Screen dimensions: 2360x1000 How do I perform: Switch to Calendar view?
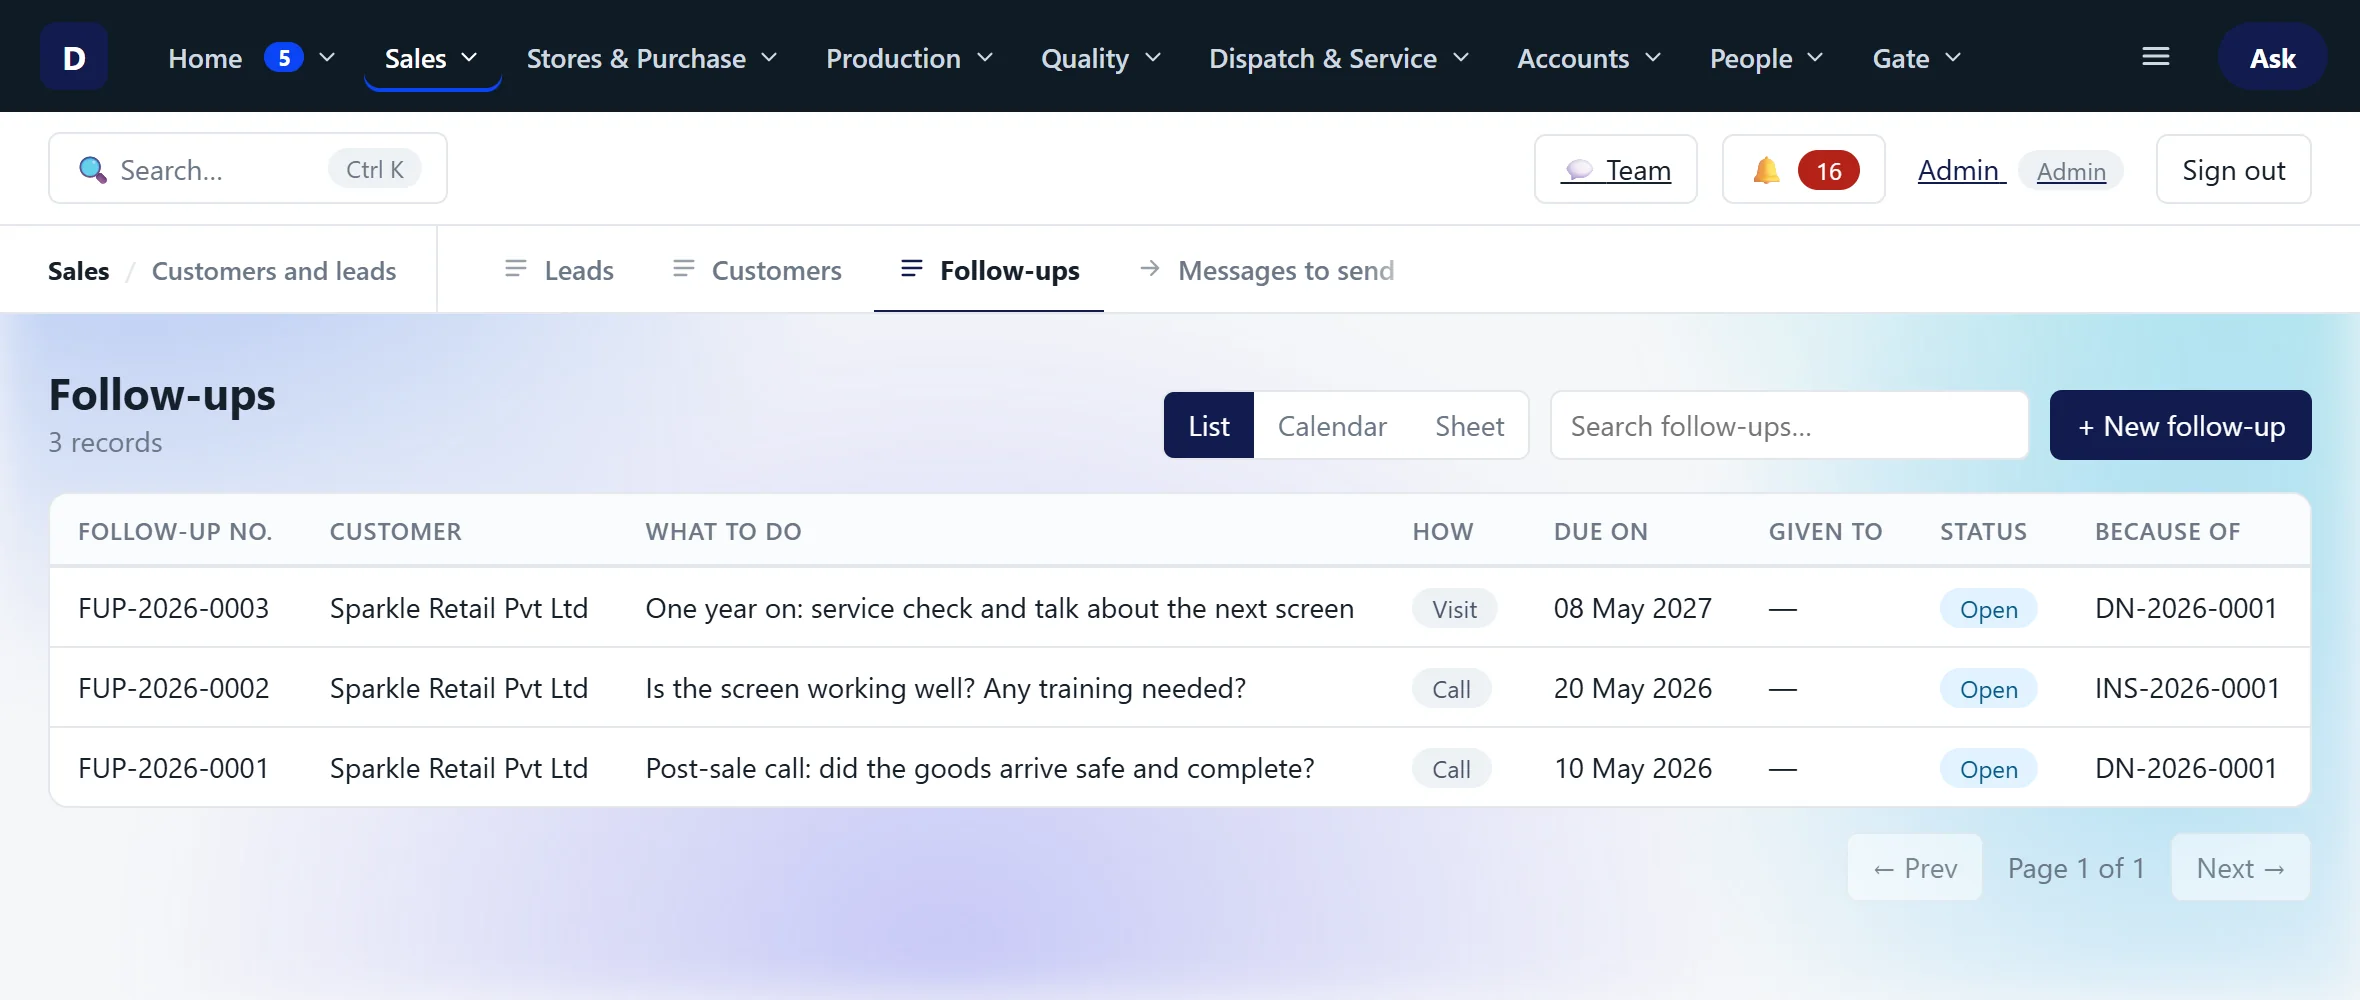pyautogui.click(x=1332, y=426)
